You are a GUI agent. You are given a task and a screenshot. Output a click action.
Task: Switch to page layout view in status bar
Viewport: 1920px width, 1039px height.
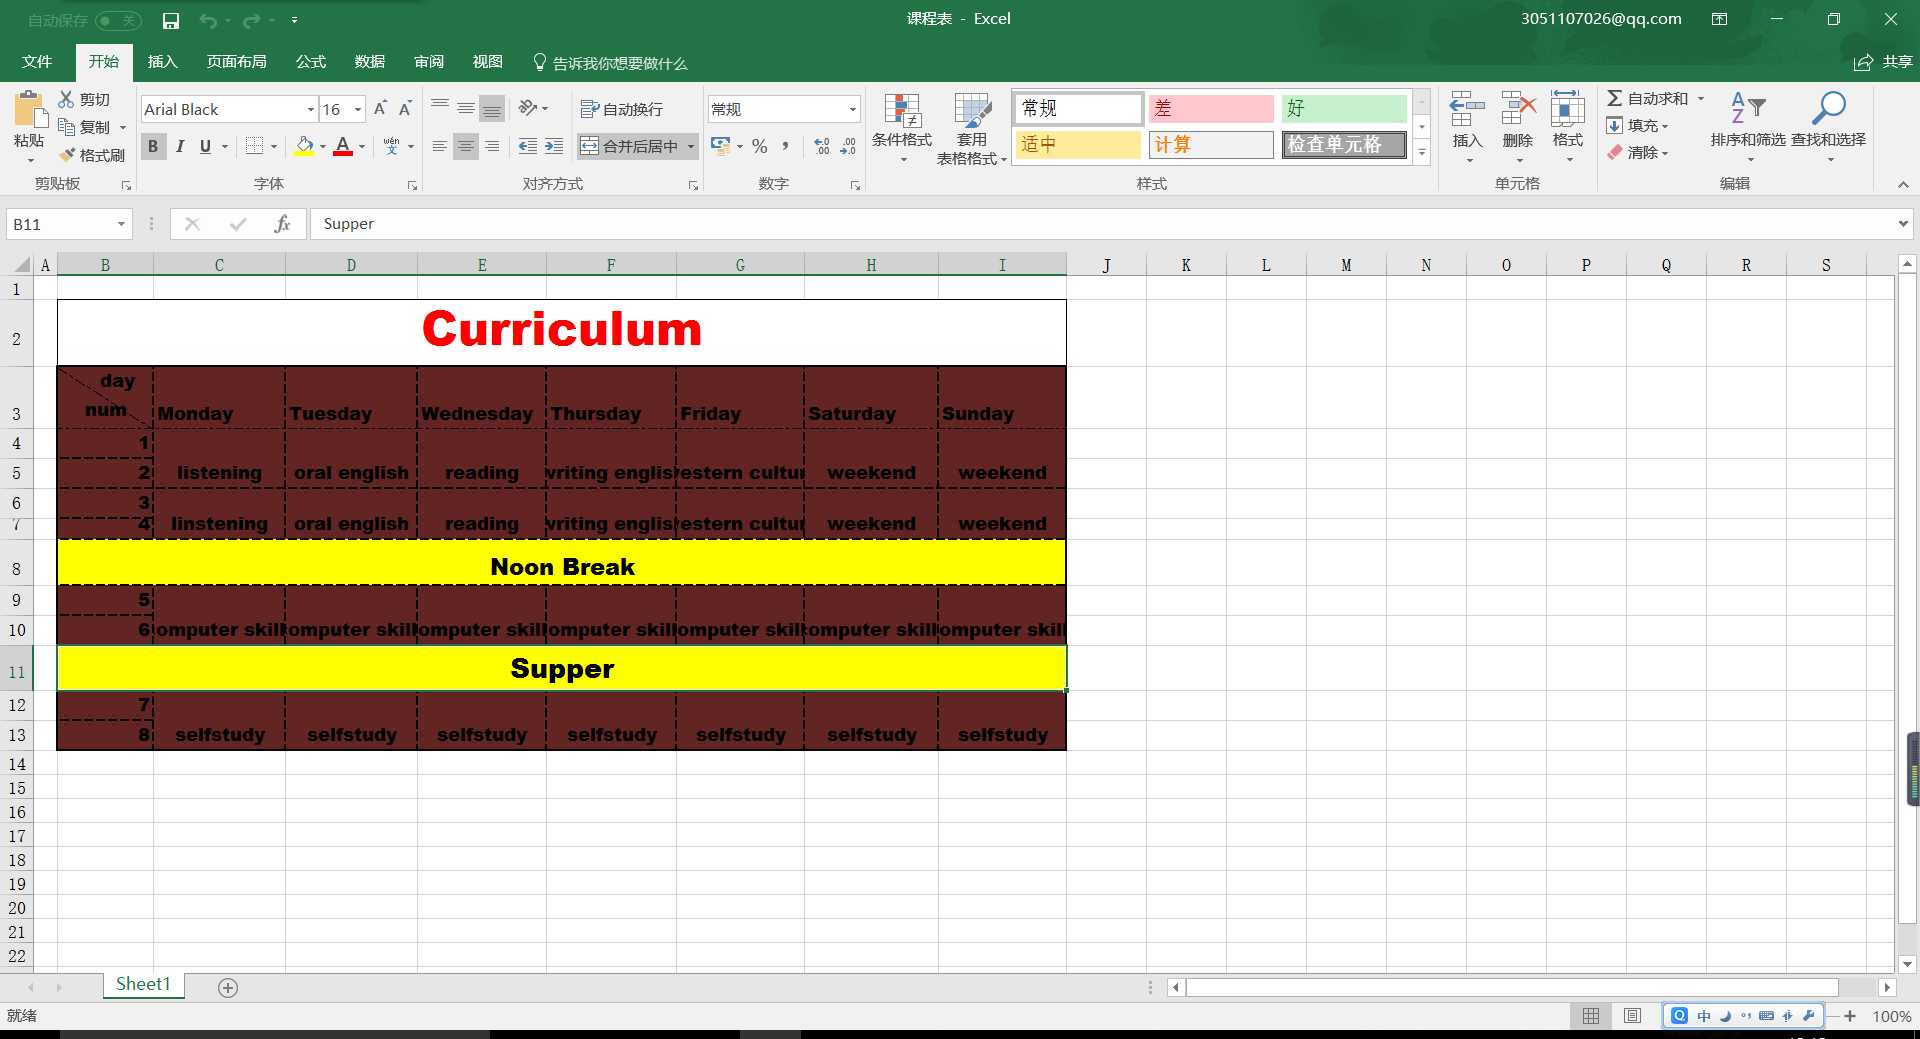(1633, 1016)
